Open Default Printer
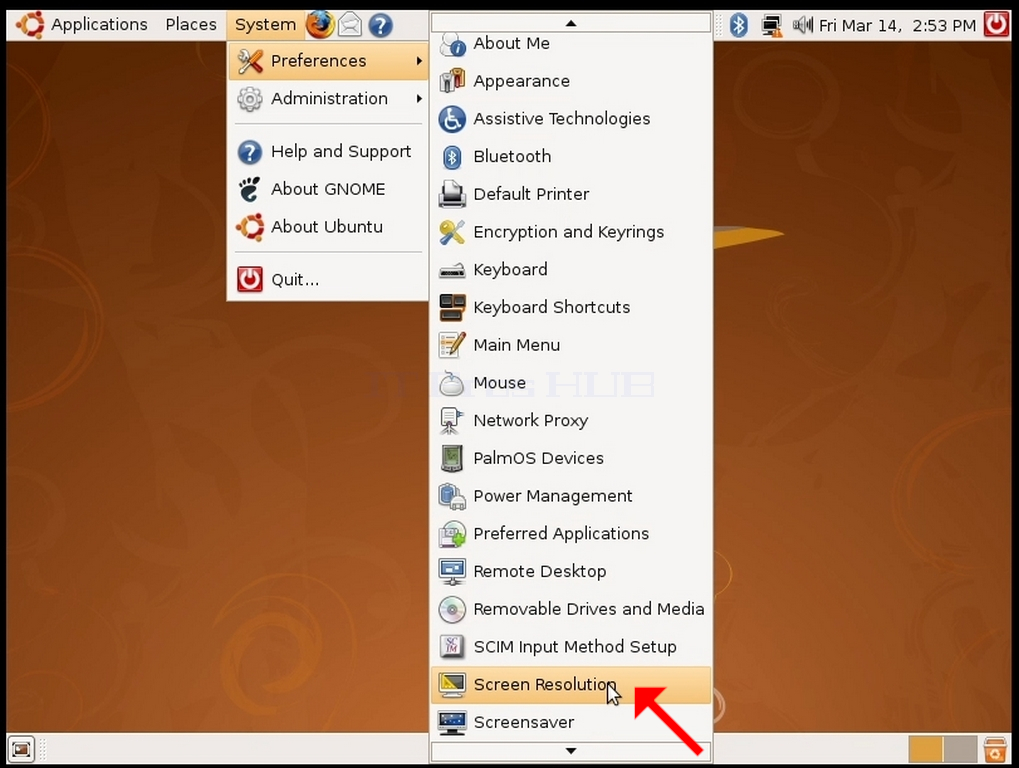The image size is (1019, 768). pos(571,194)
